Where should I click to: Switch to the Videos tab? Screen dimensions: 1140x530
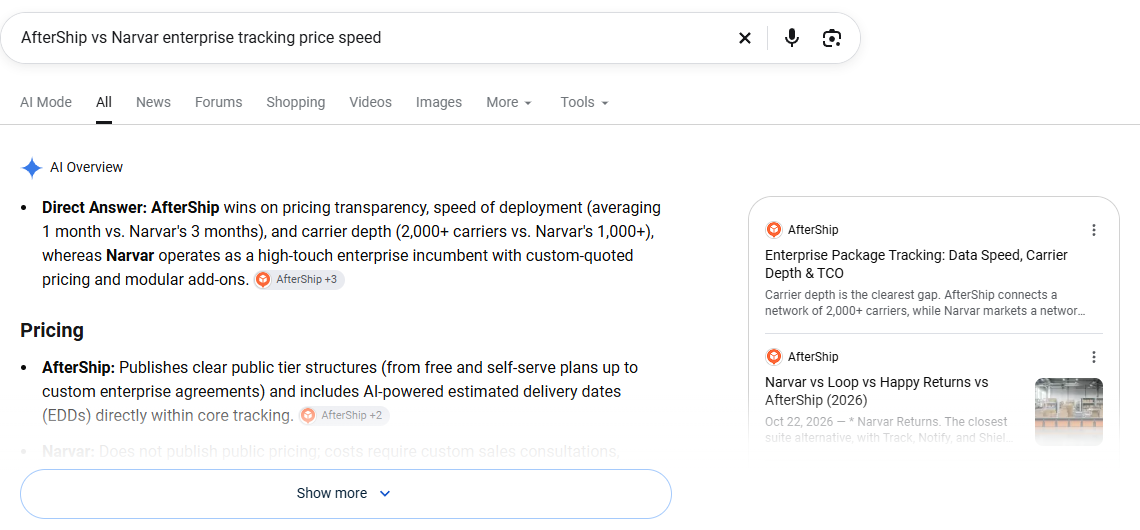point(371,103)
